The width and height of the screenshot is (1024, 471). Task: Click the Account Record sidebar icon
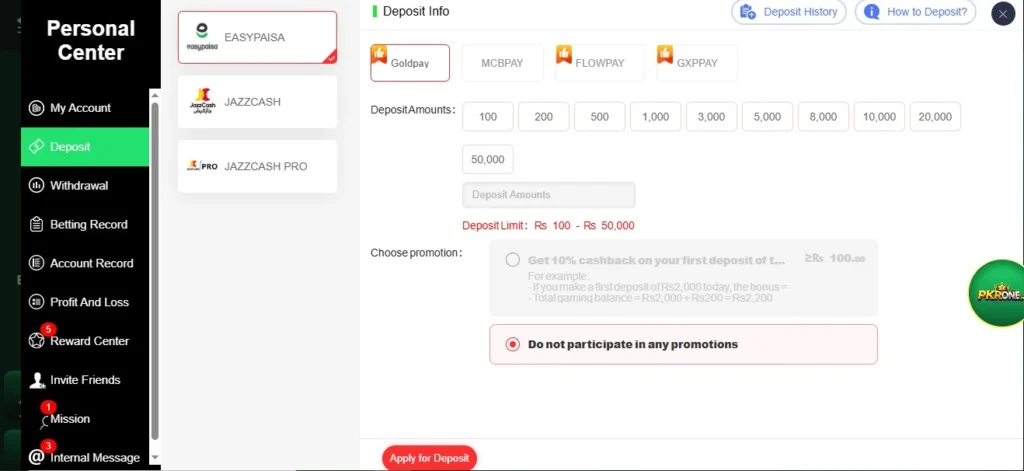tap(37, 263)
